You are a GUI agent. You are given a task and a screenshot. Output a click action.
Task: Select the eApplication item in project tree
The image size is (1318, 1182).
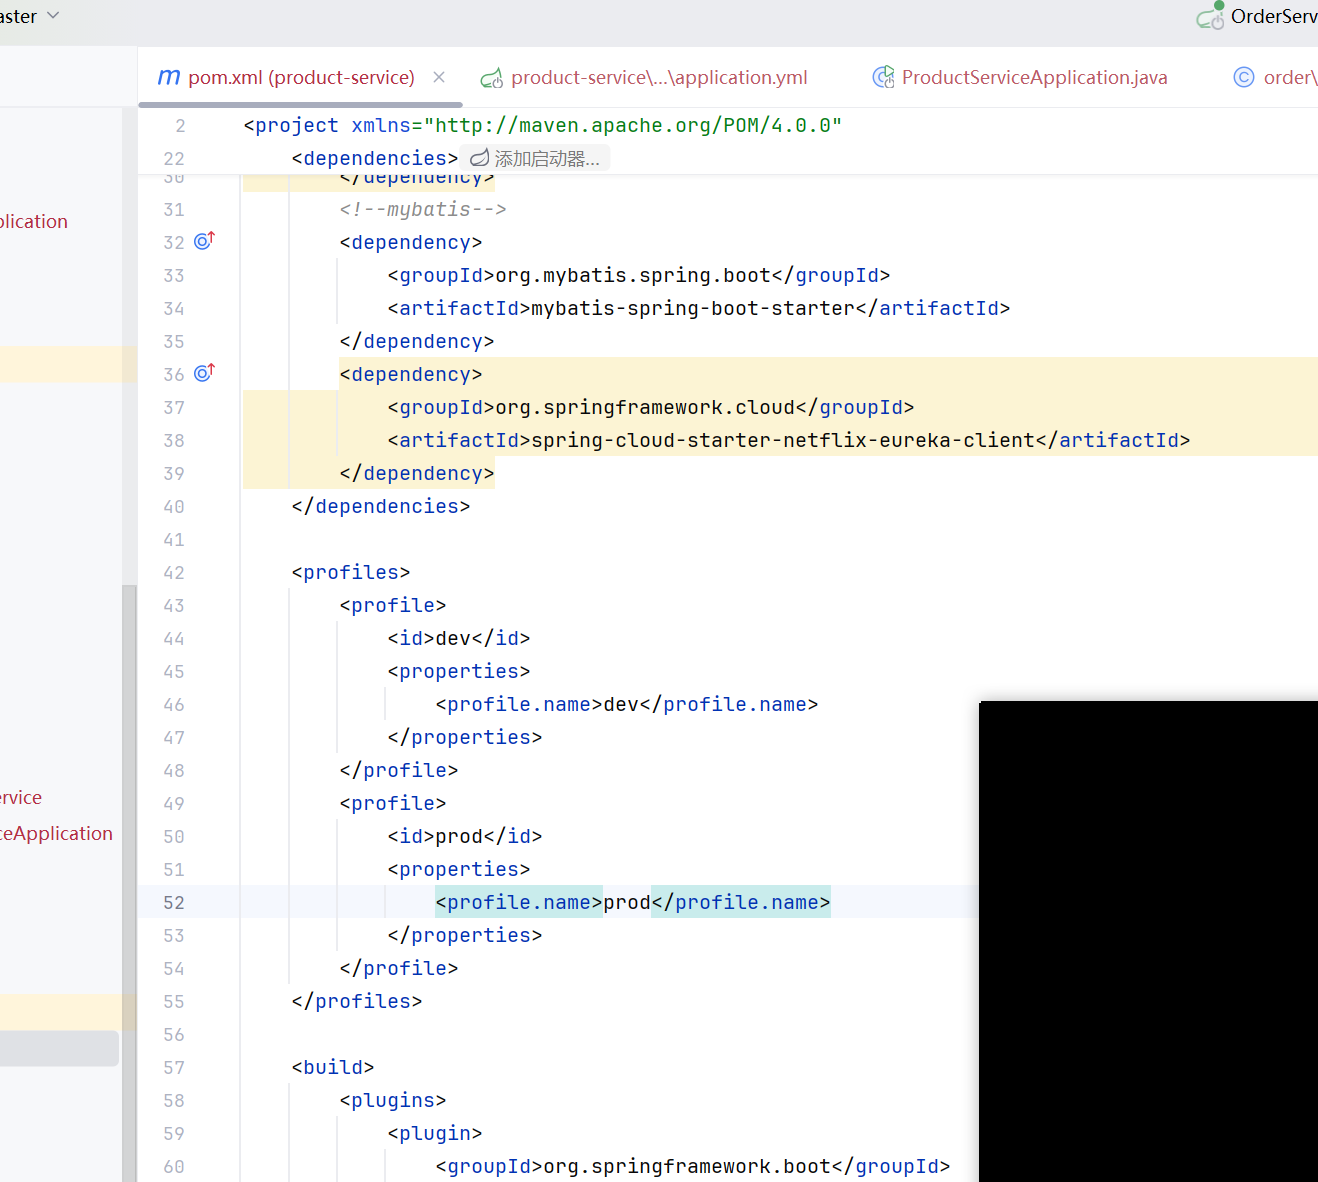tap(56, 833)
